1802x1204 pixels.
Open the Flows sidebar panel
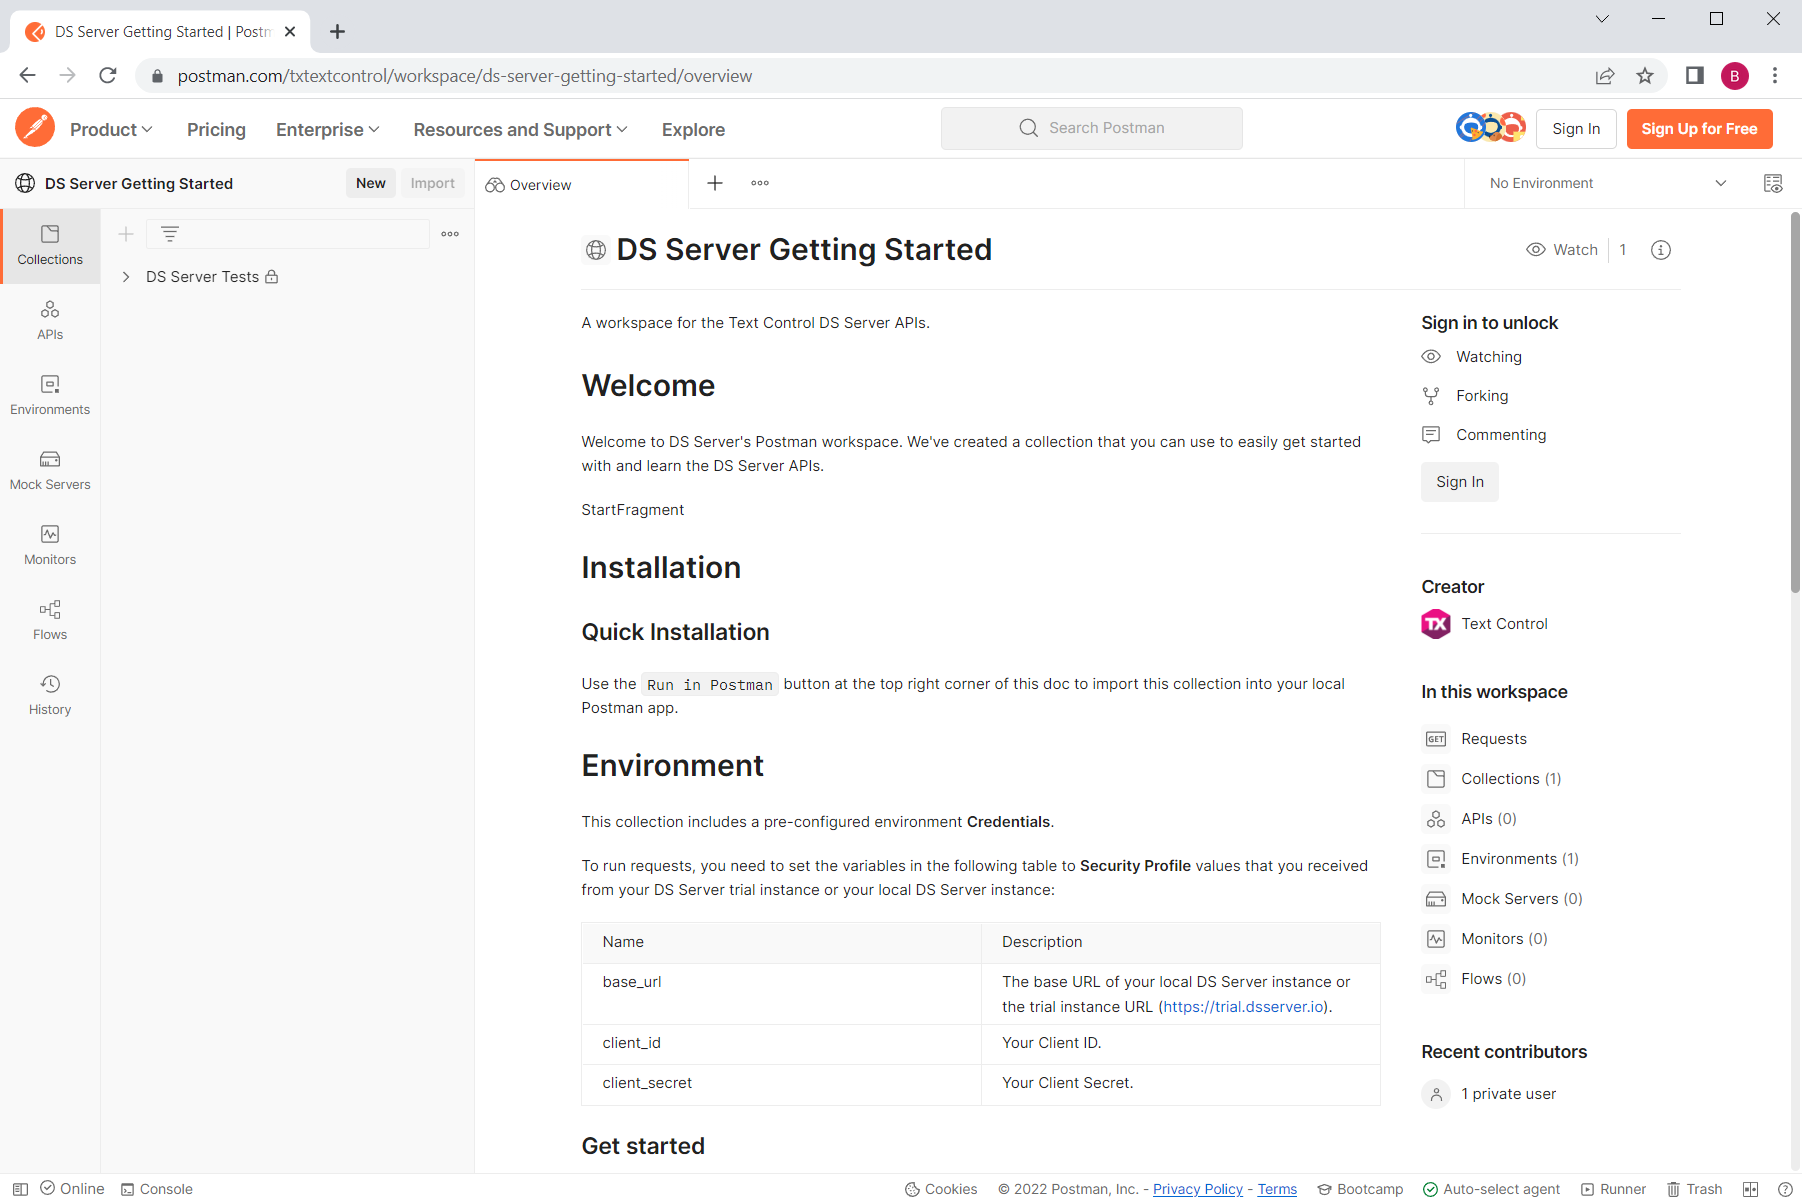point(50,621)
